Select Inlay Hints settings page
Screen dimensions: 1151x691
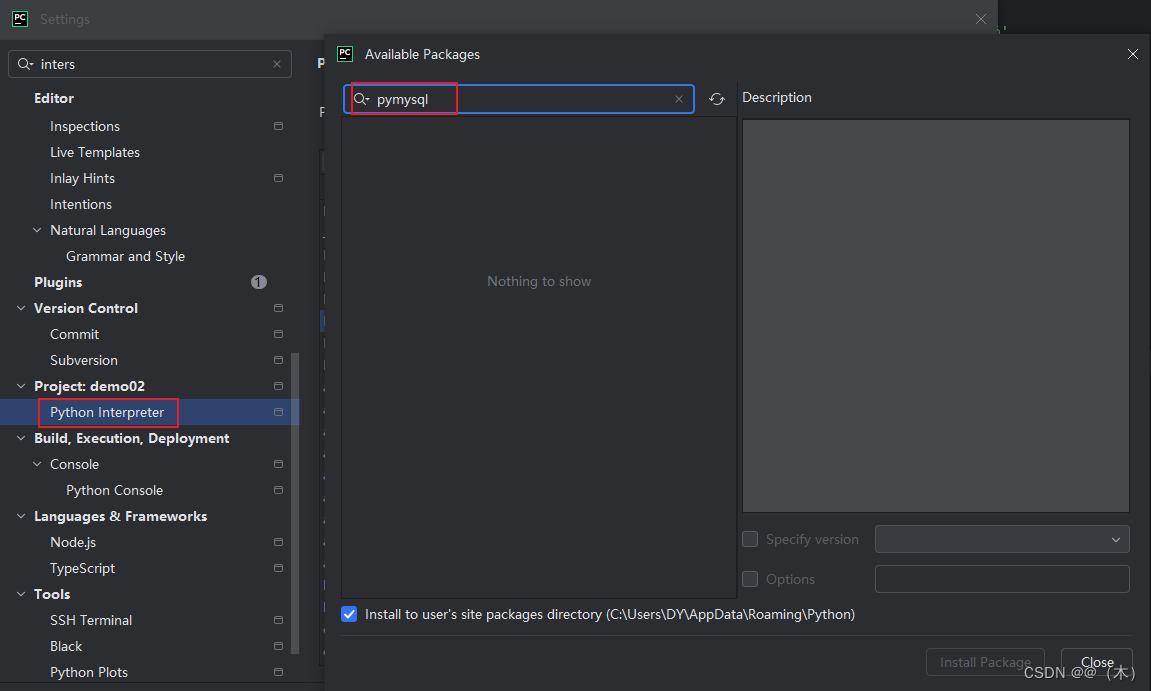tap(82, 178)
